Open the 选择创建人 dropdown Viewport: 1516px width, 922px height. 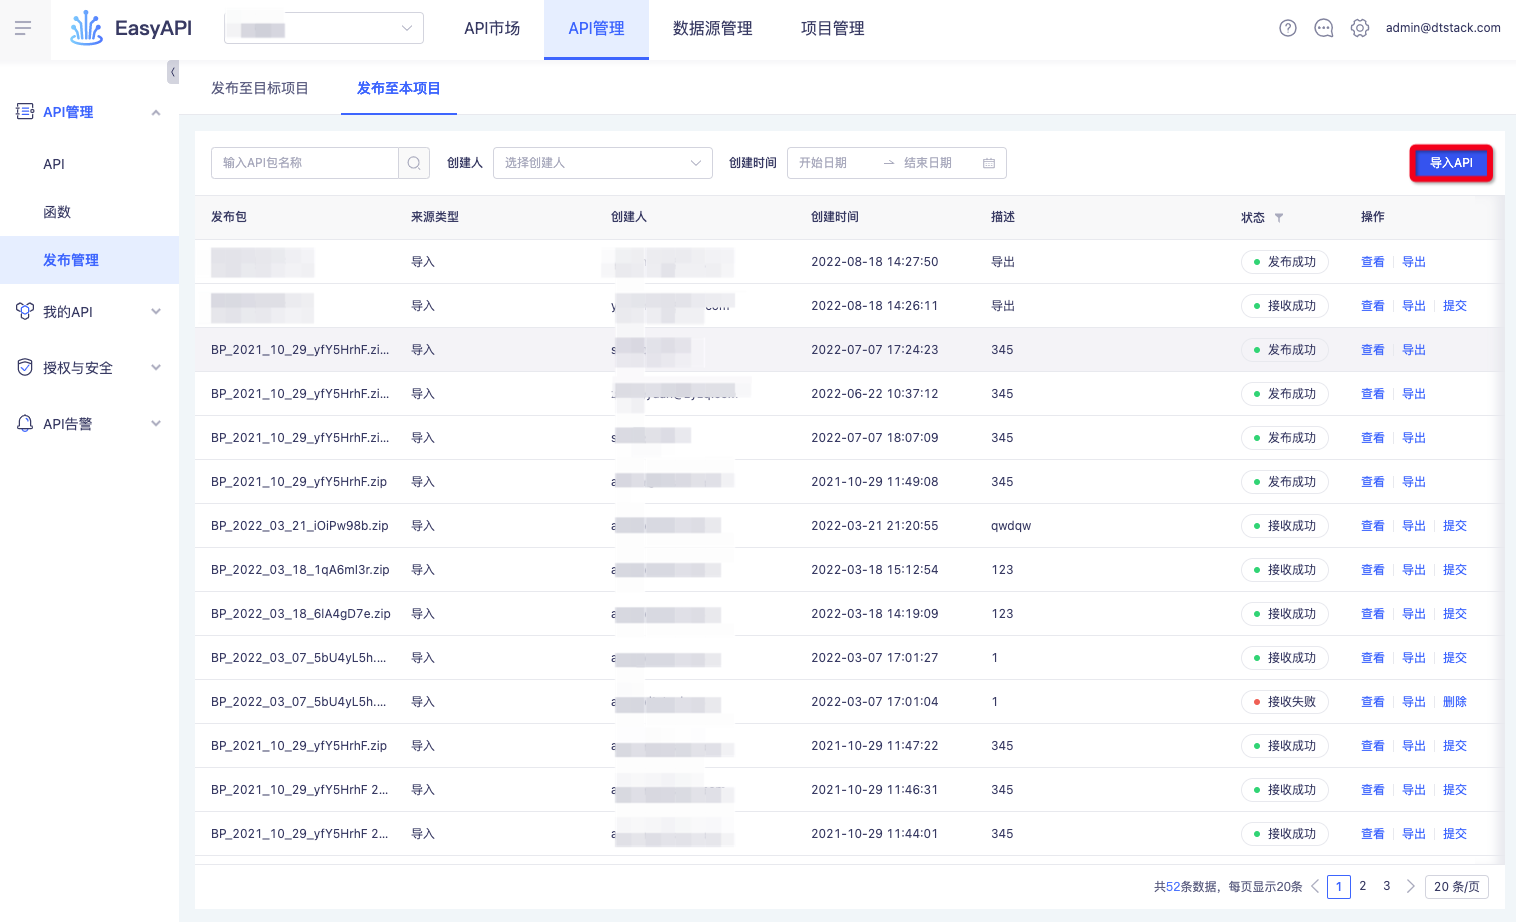pos(603,163)
